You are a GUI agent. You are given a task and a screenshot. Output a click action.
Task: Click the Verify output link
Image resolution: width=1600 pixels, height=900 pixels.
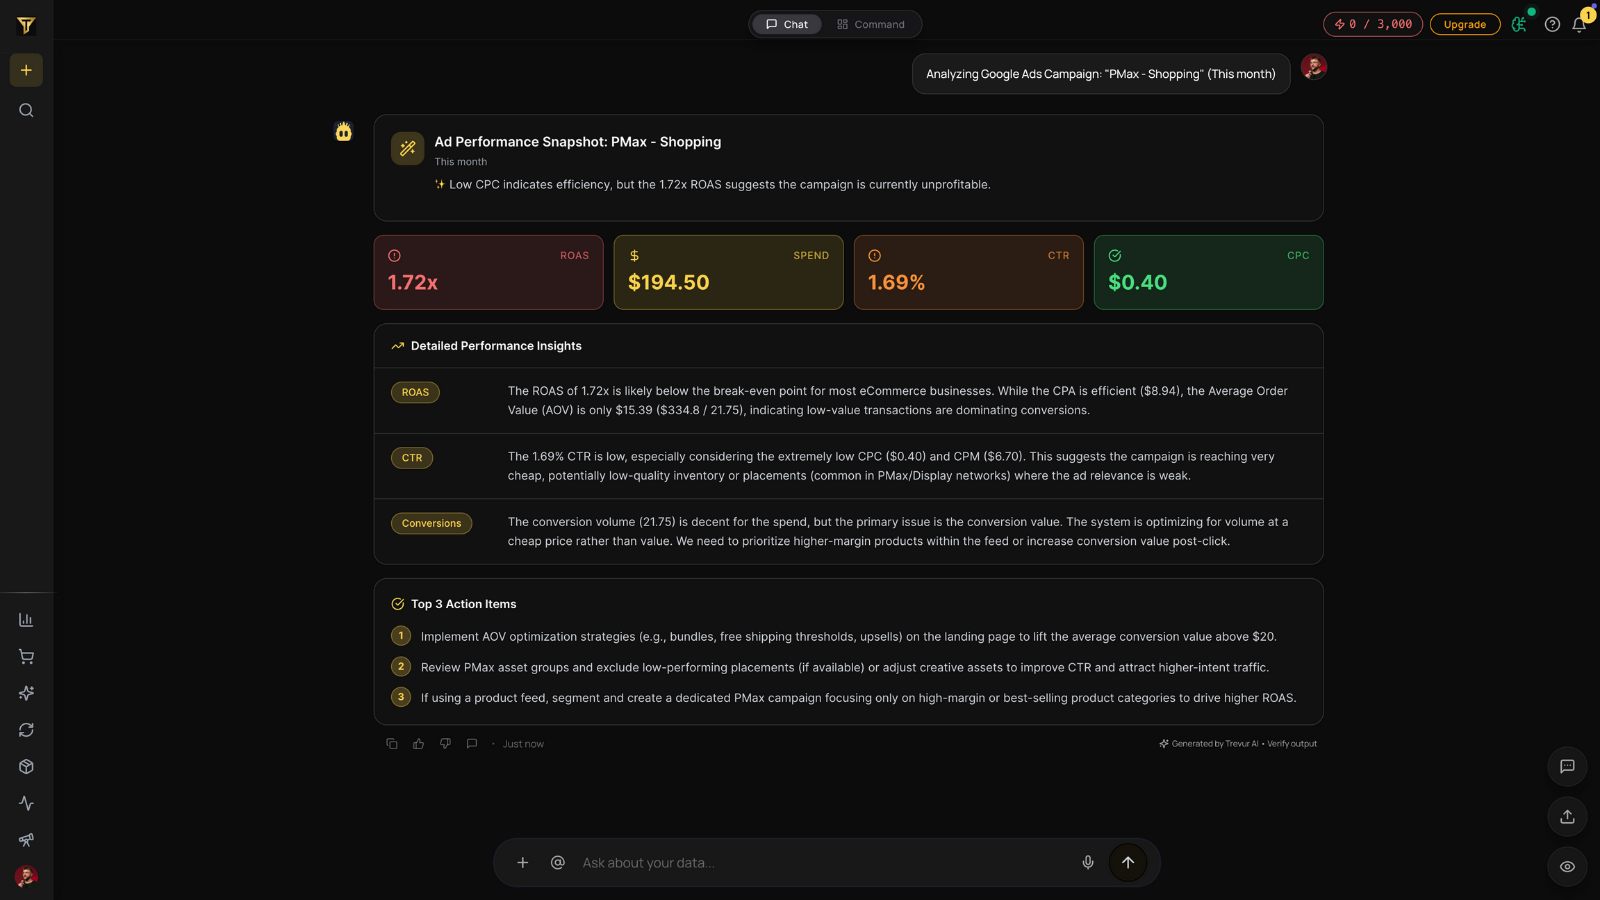pos(1292,743)
